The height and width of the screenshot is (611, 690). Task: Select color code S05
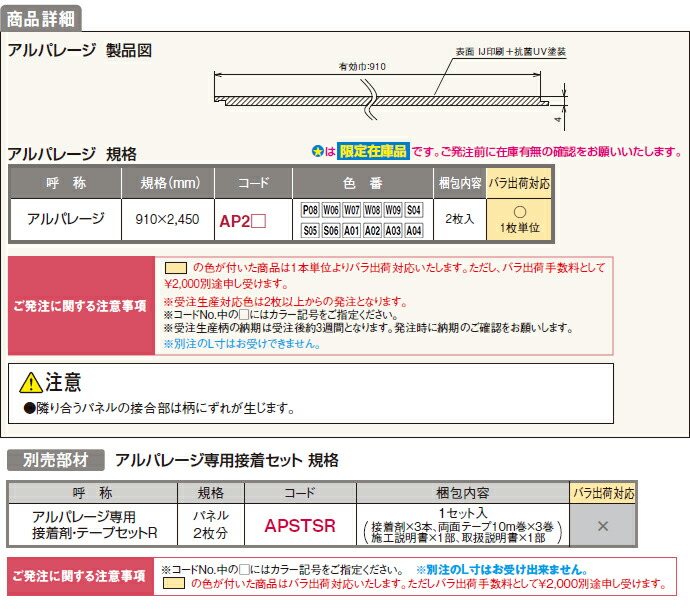pyautogui.click(x=309, y=230)
